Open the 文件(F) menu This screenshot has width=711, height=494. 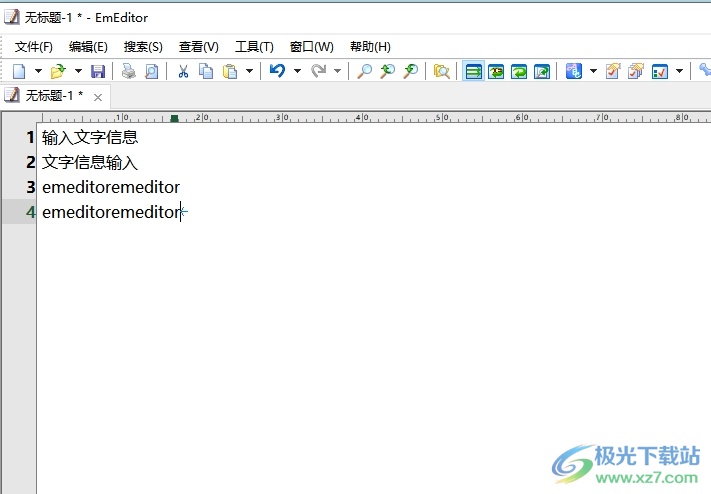click(x=34, y=47)
